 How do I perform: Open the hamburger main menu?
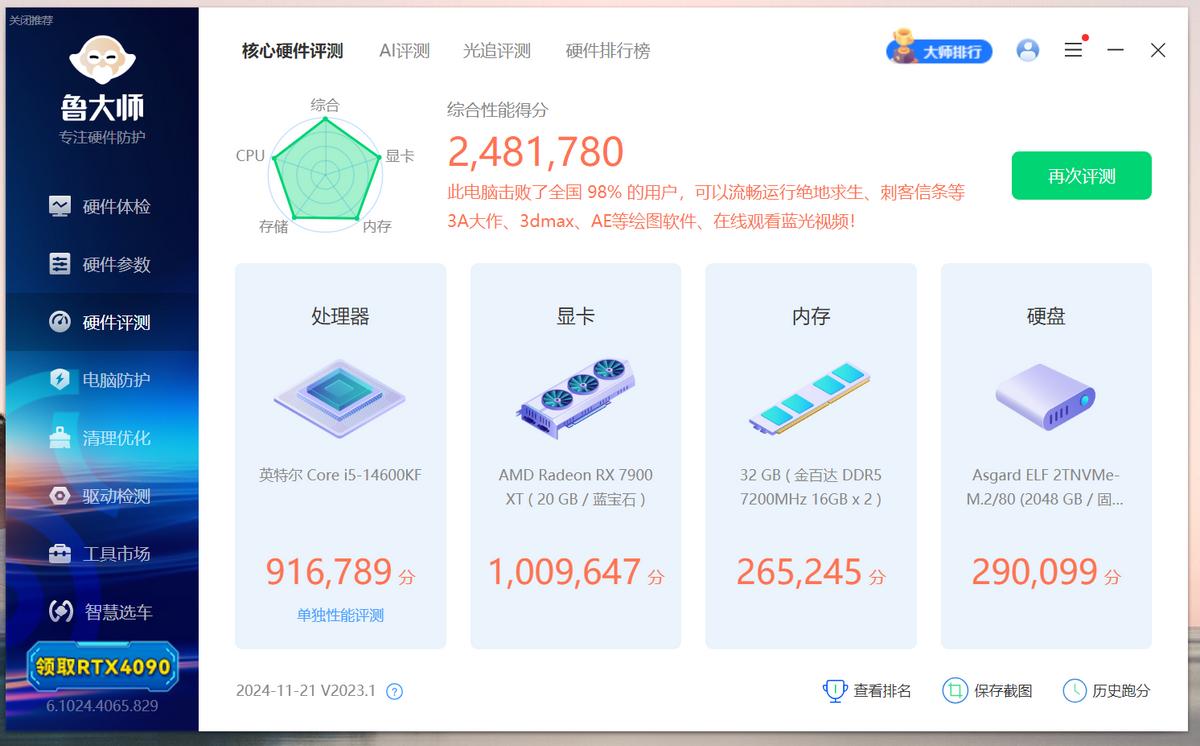1073,50
